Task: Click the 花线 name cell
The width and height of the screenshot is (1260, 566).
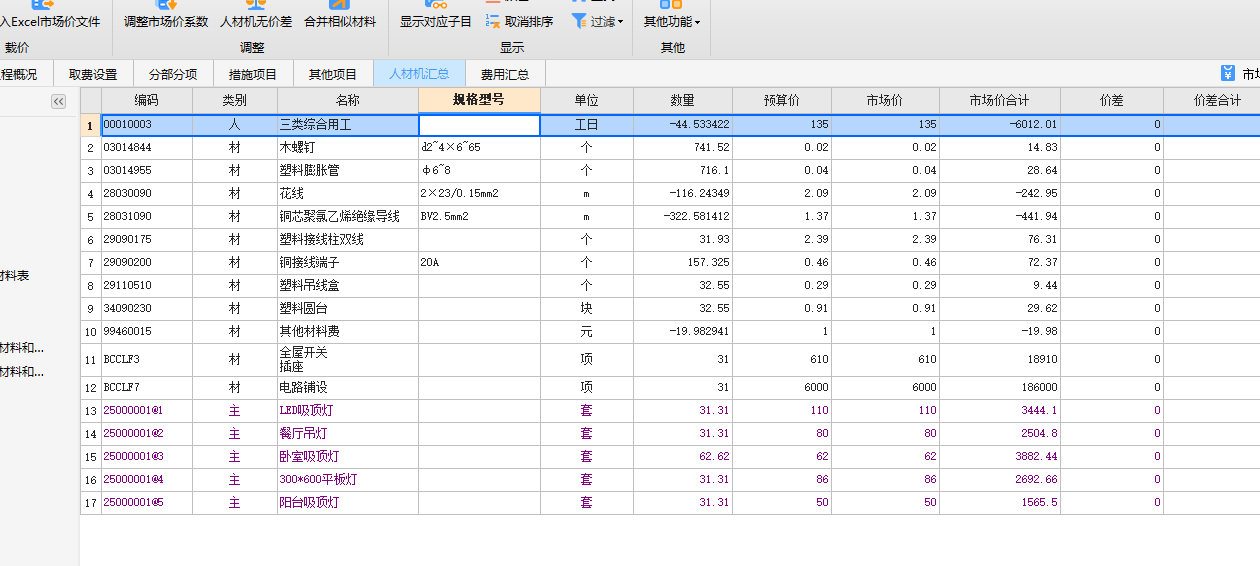Action: (x=348, y=194)
